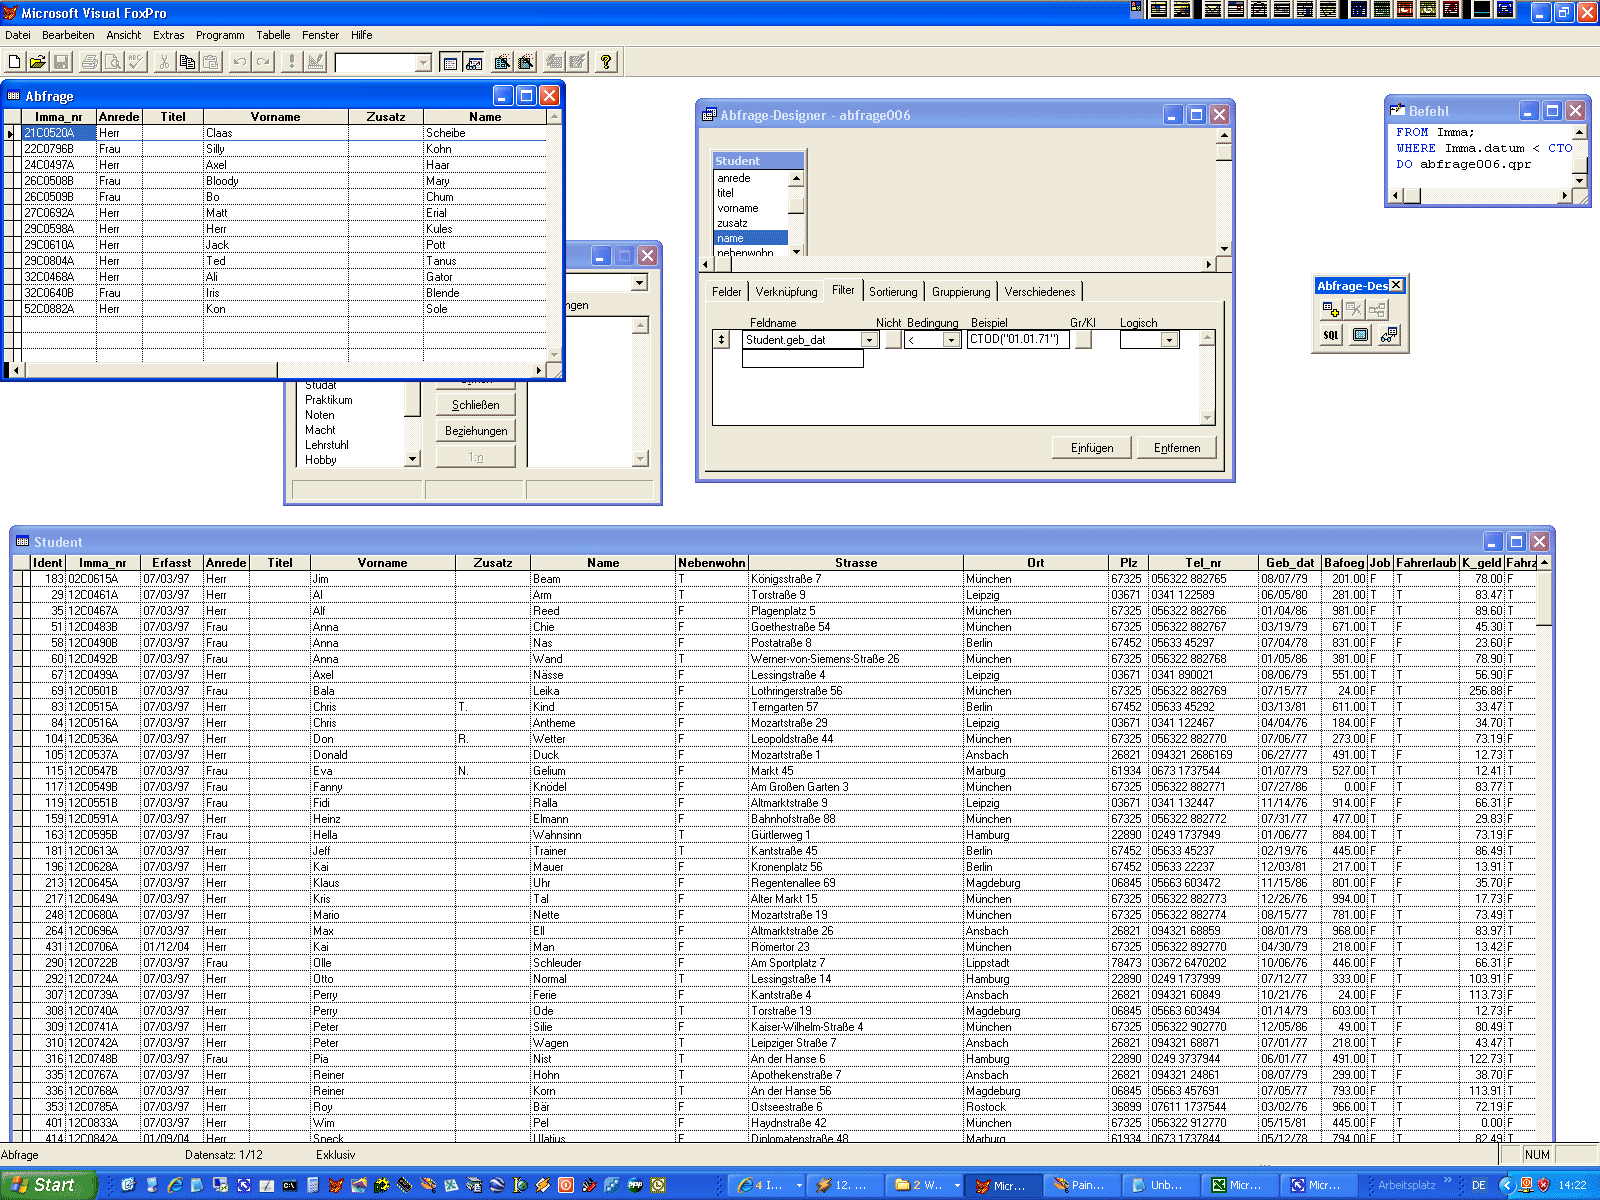The width and height of the screenshot is (1600, 1200).
Task: Switch to the Sortierung tab
Action: [x=893, y=292]
